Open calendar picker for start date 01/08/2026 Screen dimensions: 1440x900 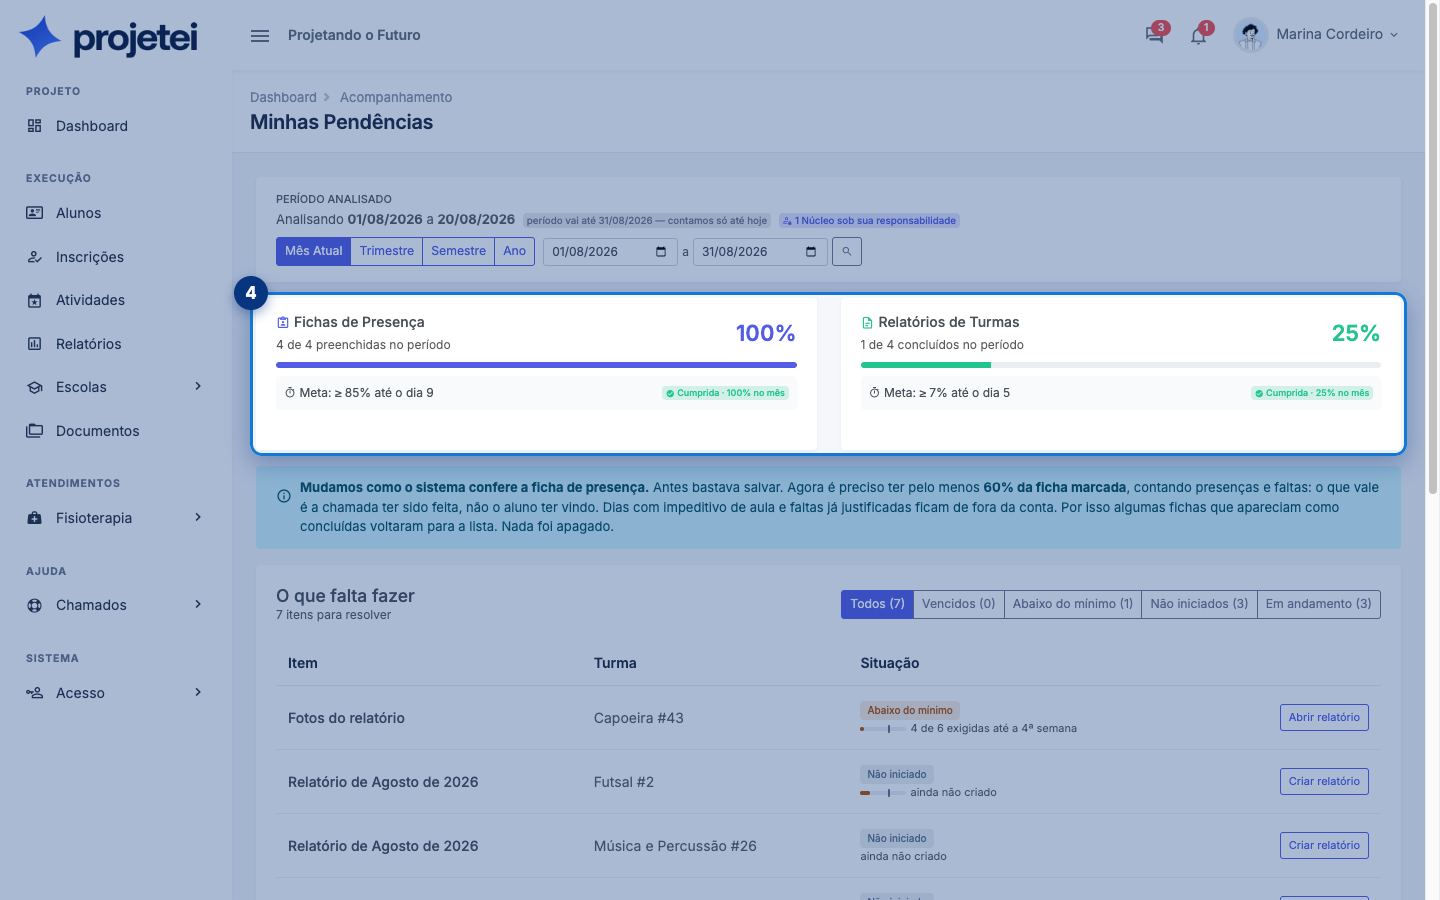click(x=661, y=252)
